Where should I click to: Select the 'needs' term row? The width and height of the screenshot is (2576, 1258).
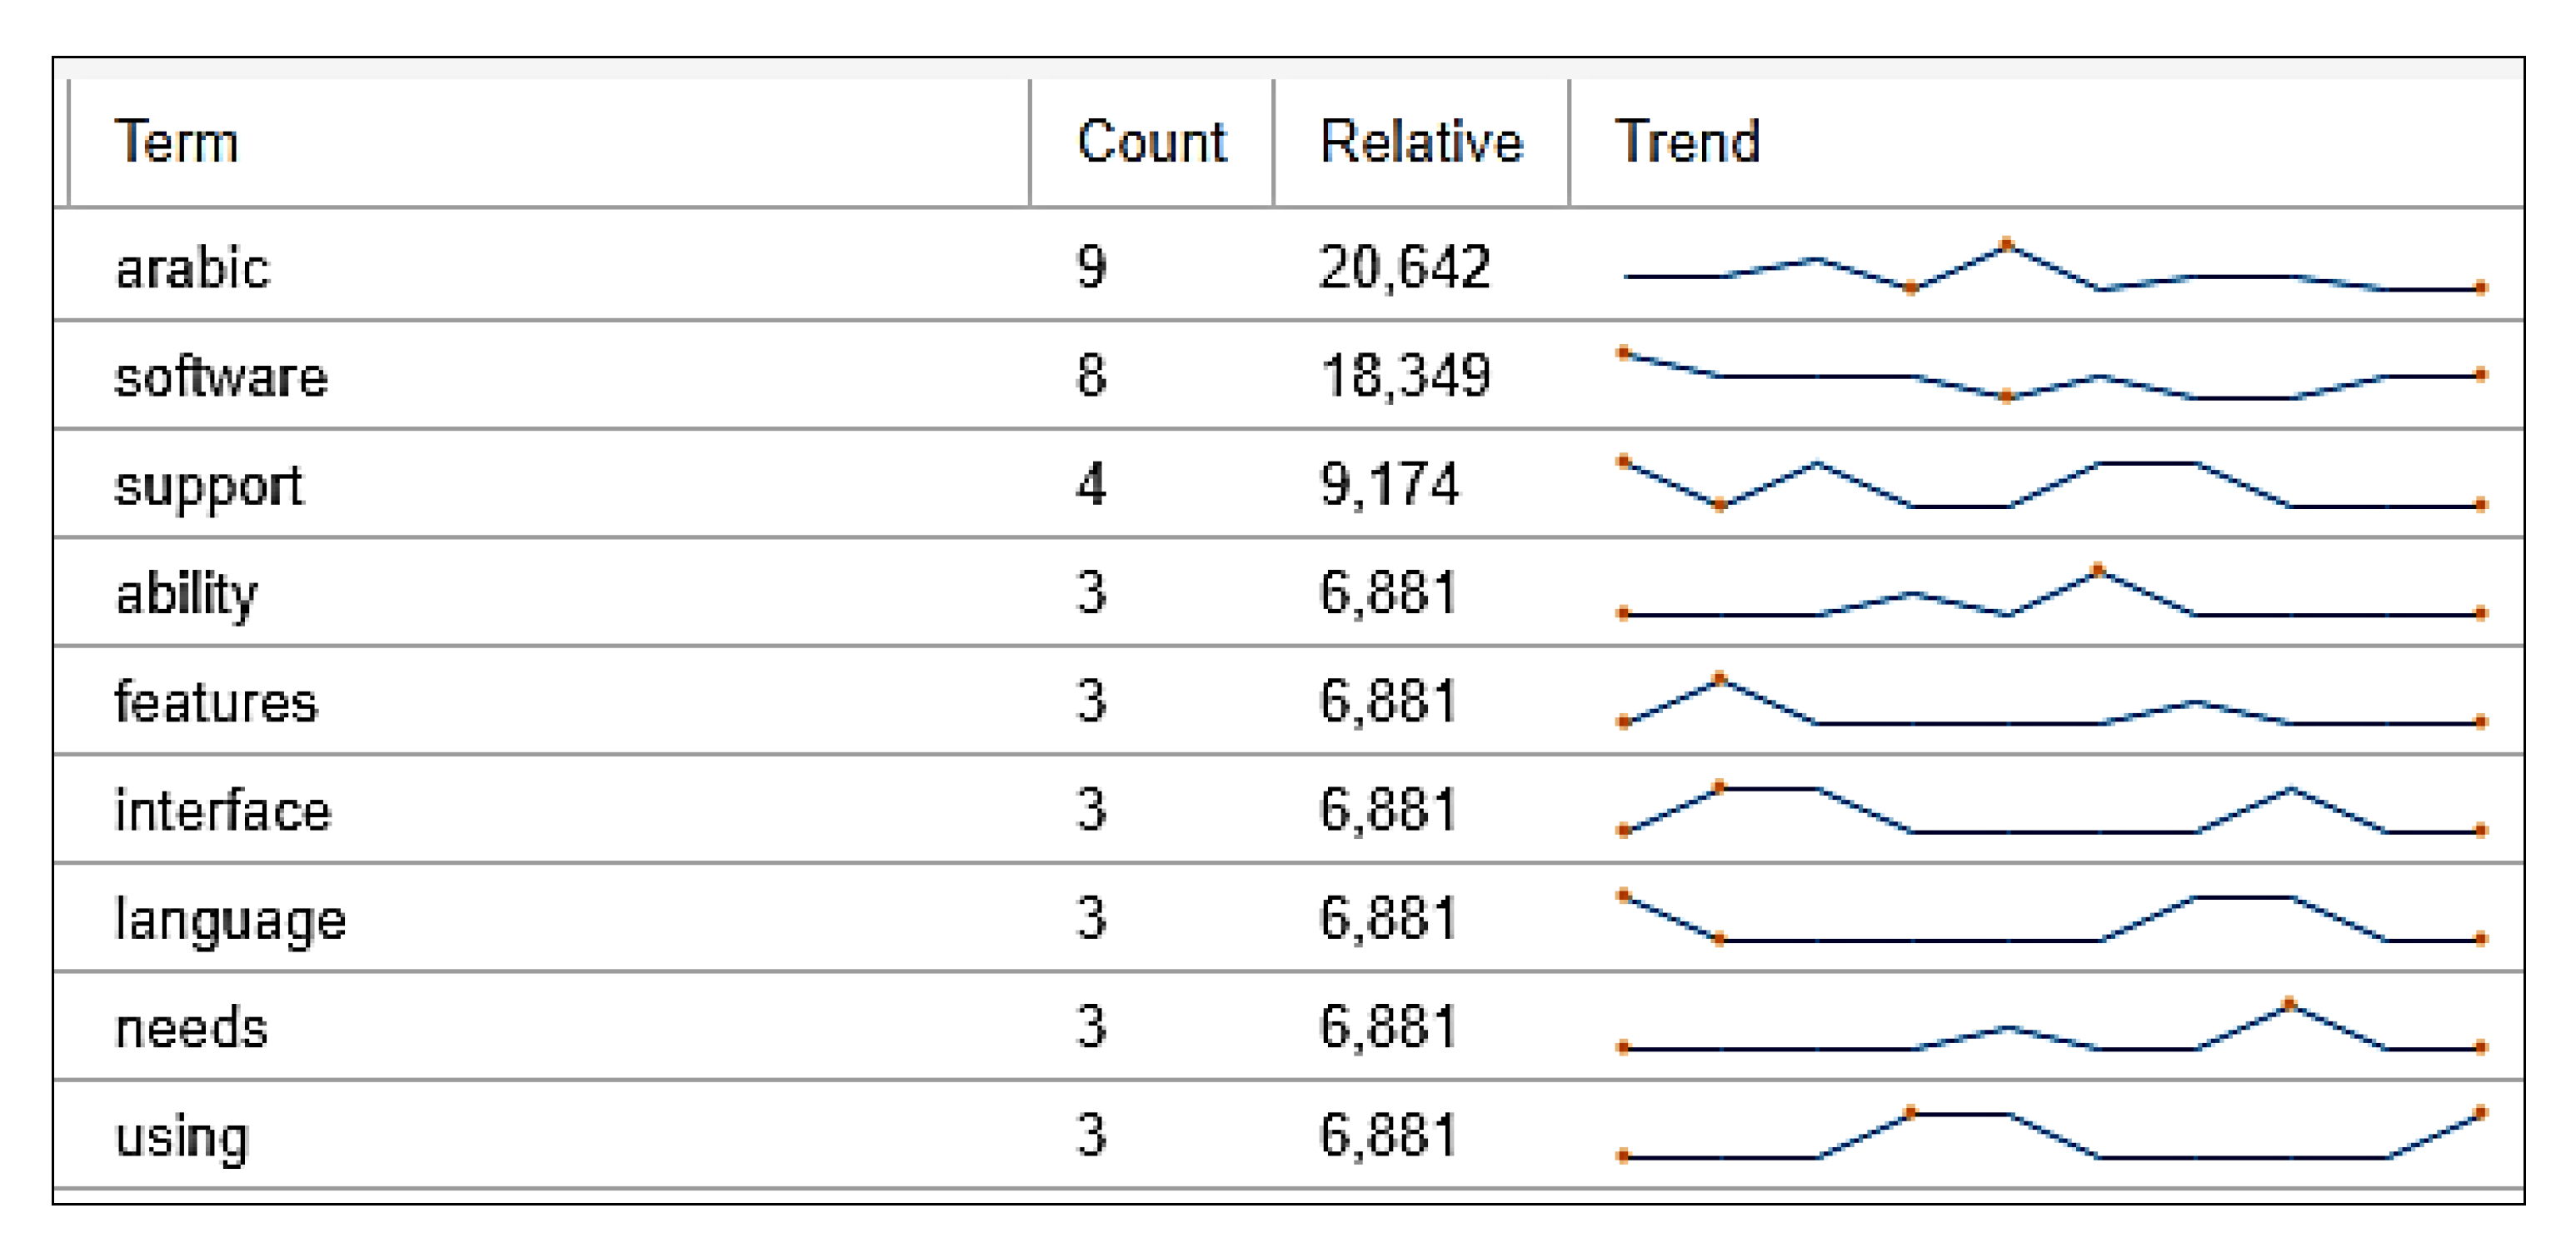[192, 1028]
